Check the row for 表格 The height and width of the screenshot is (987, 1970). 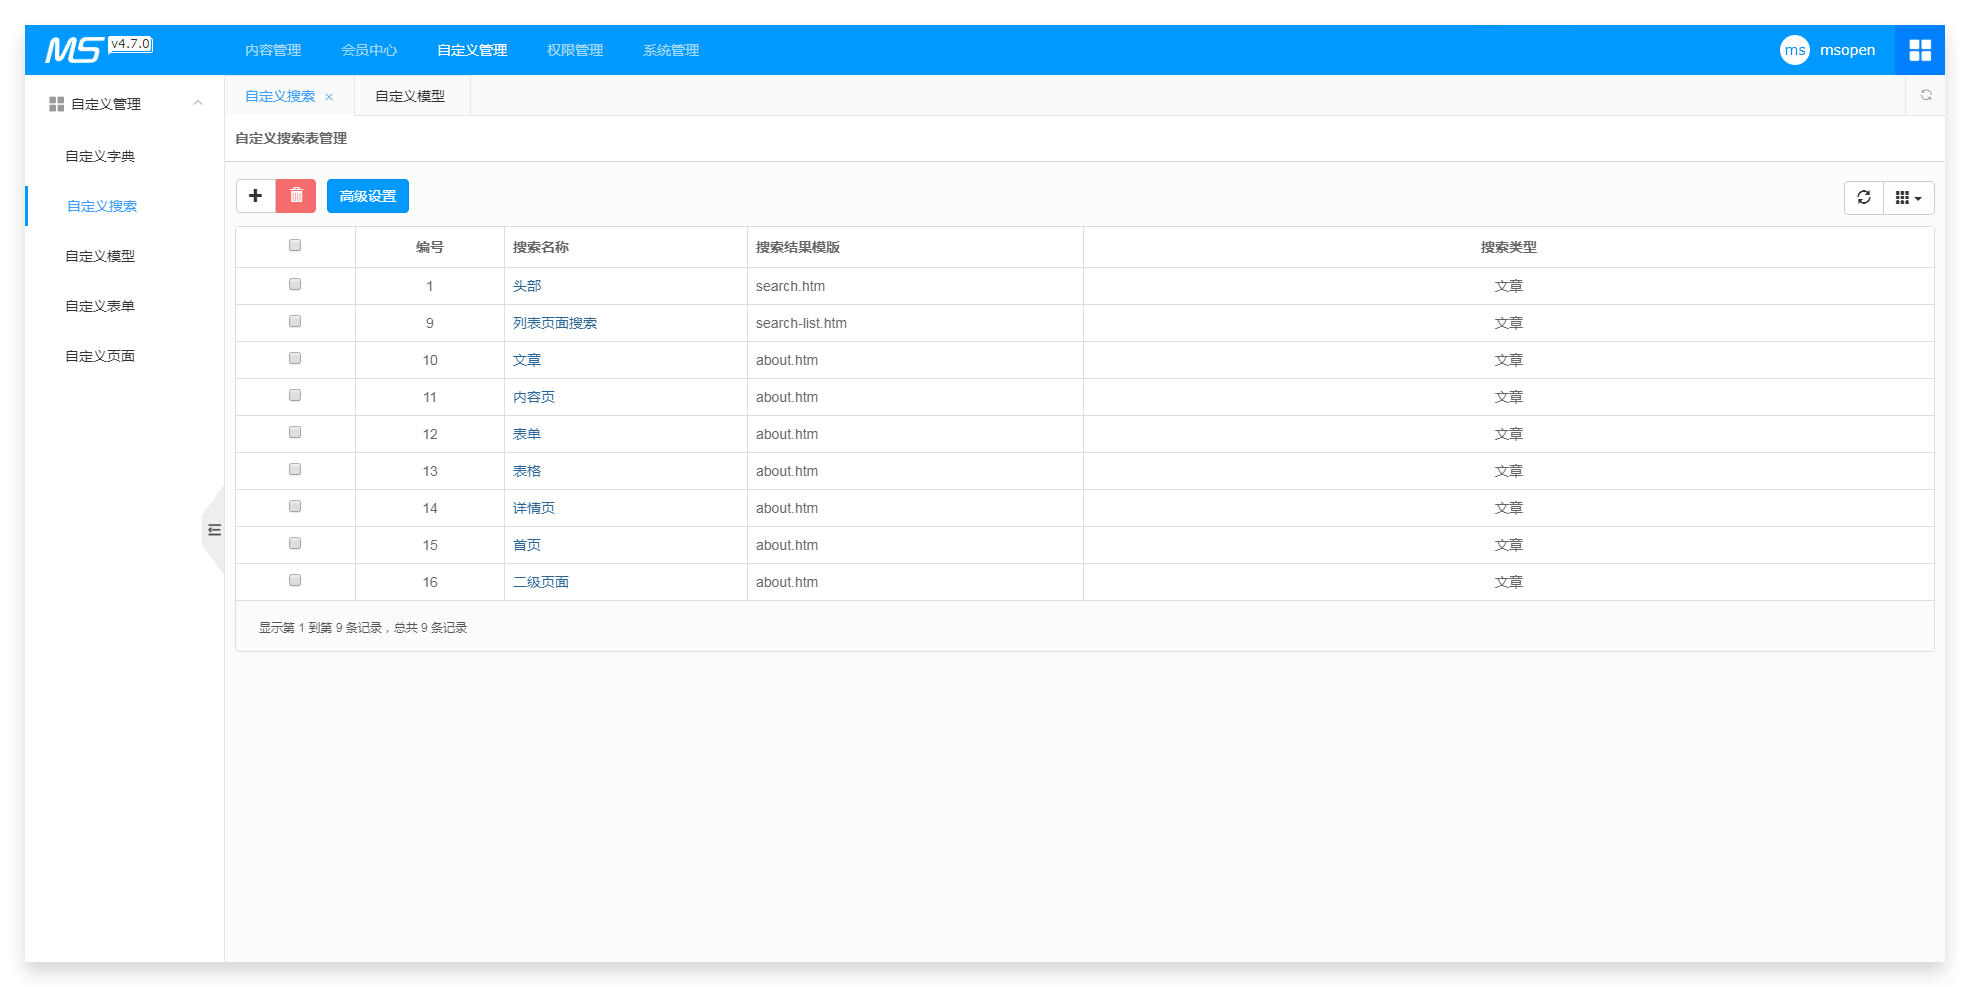point(295,469)
